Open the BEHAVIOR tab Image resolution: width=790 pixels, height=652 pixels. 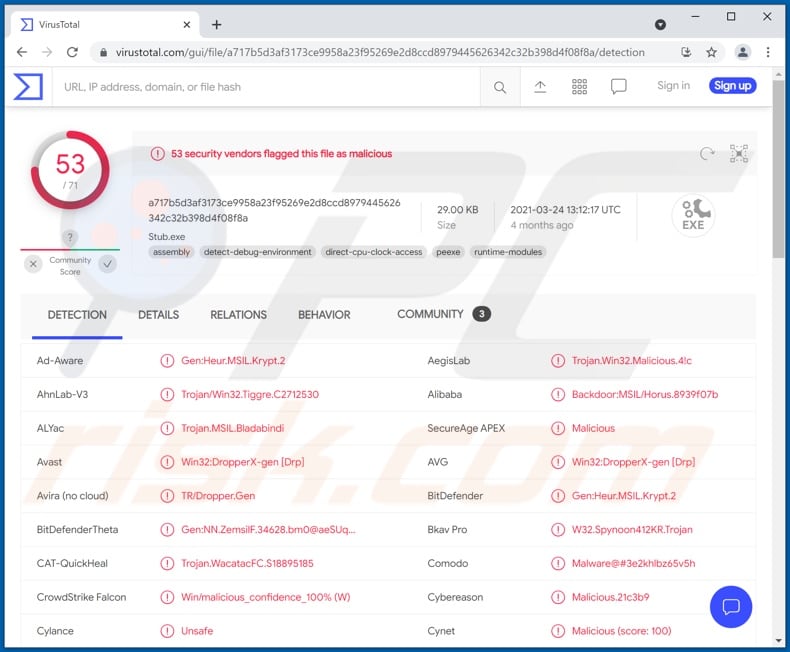click(324, 315)
